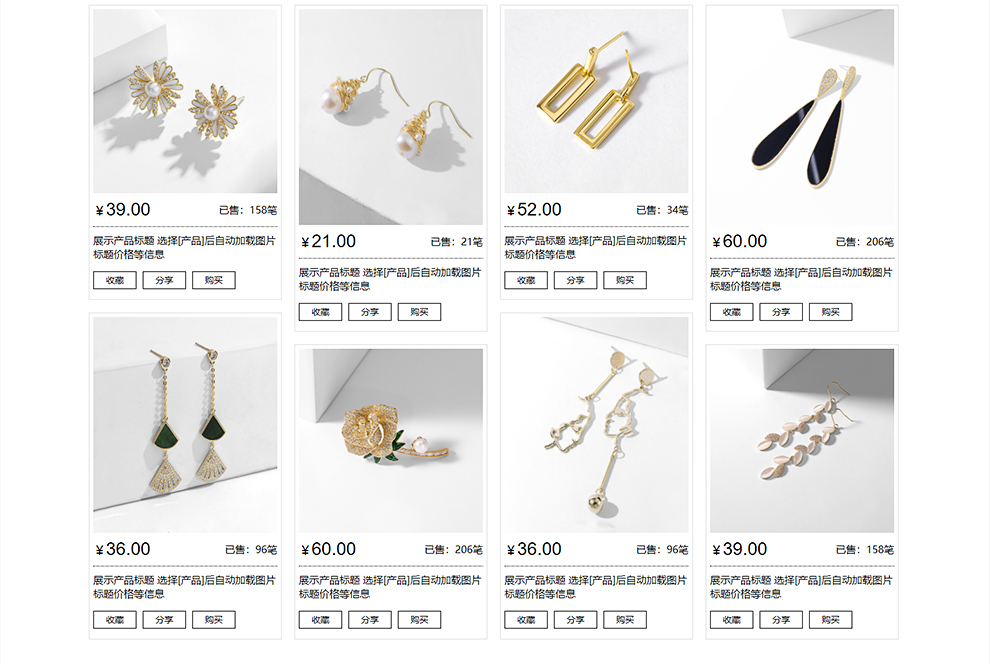990x664 pixels.
Task: Open the gold rose brooch image
Action: tap(391, 441)
